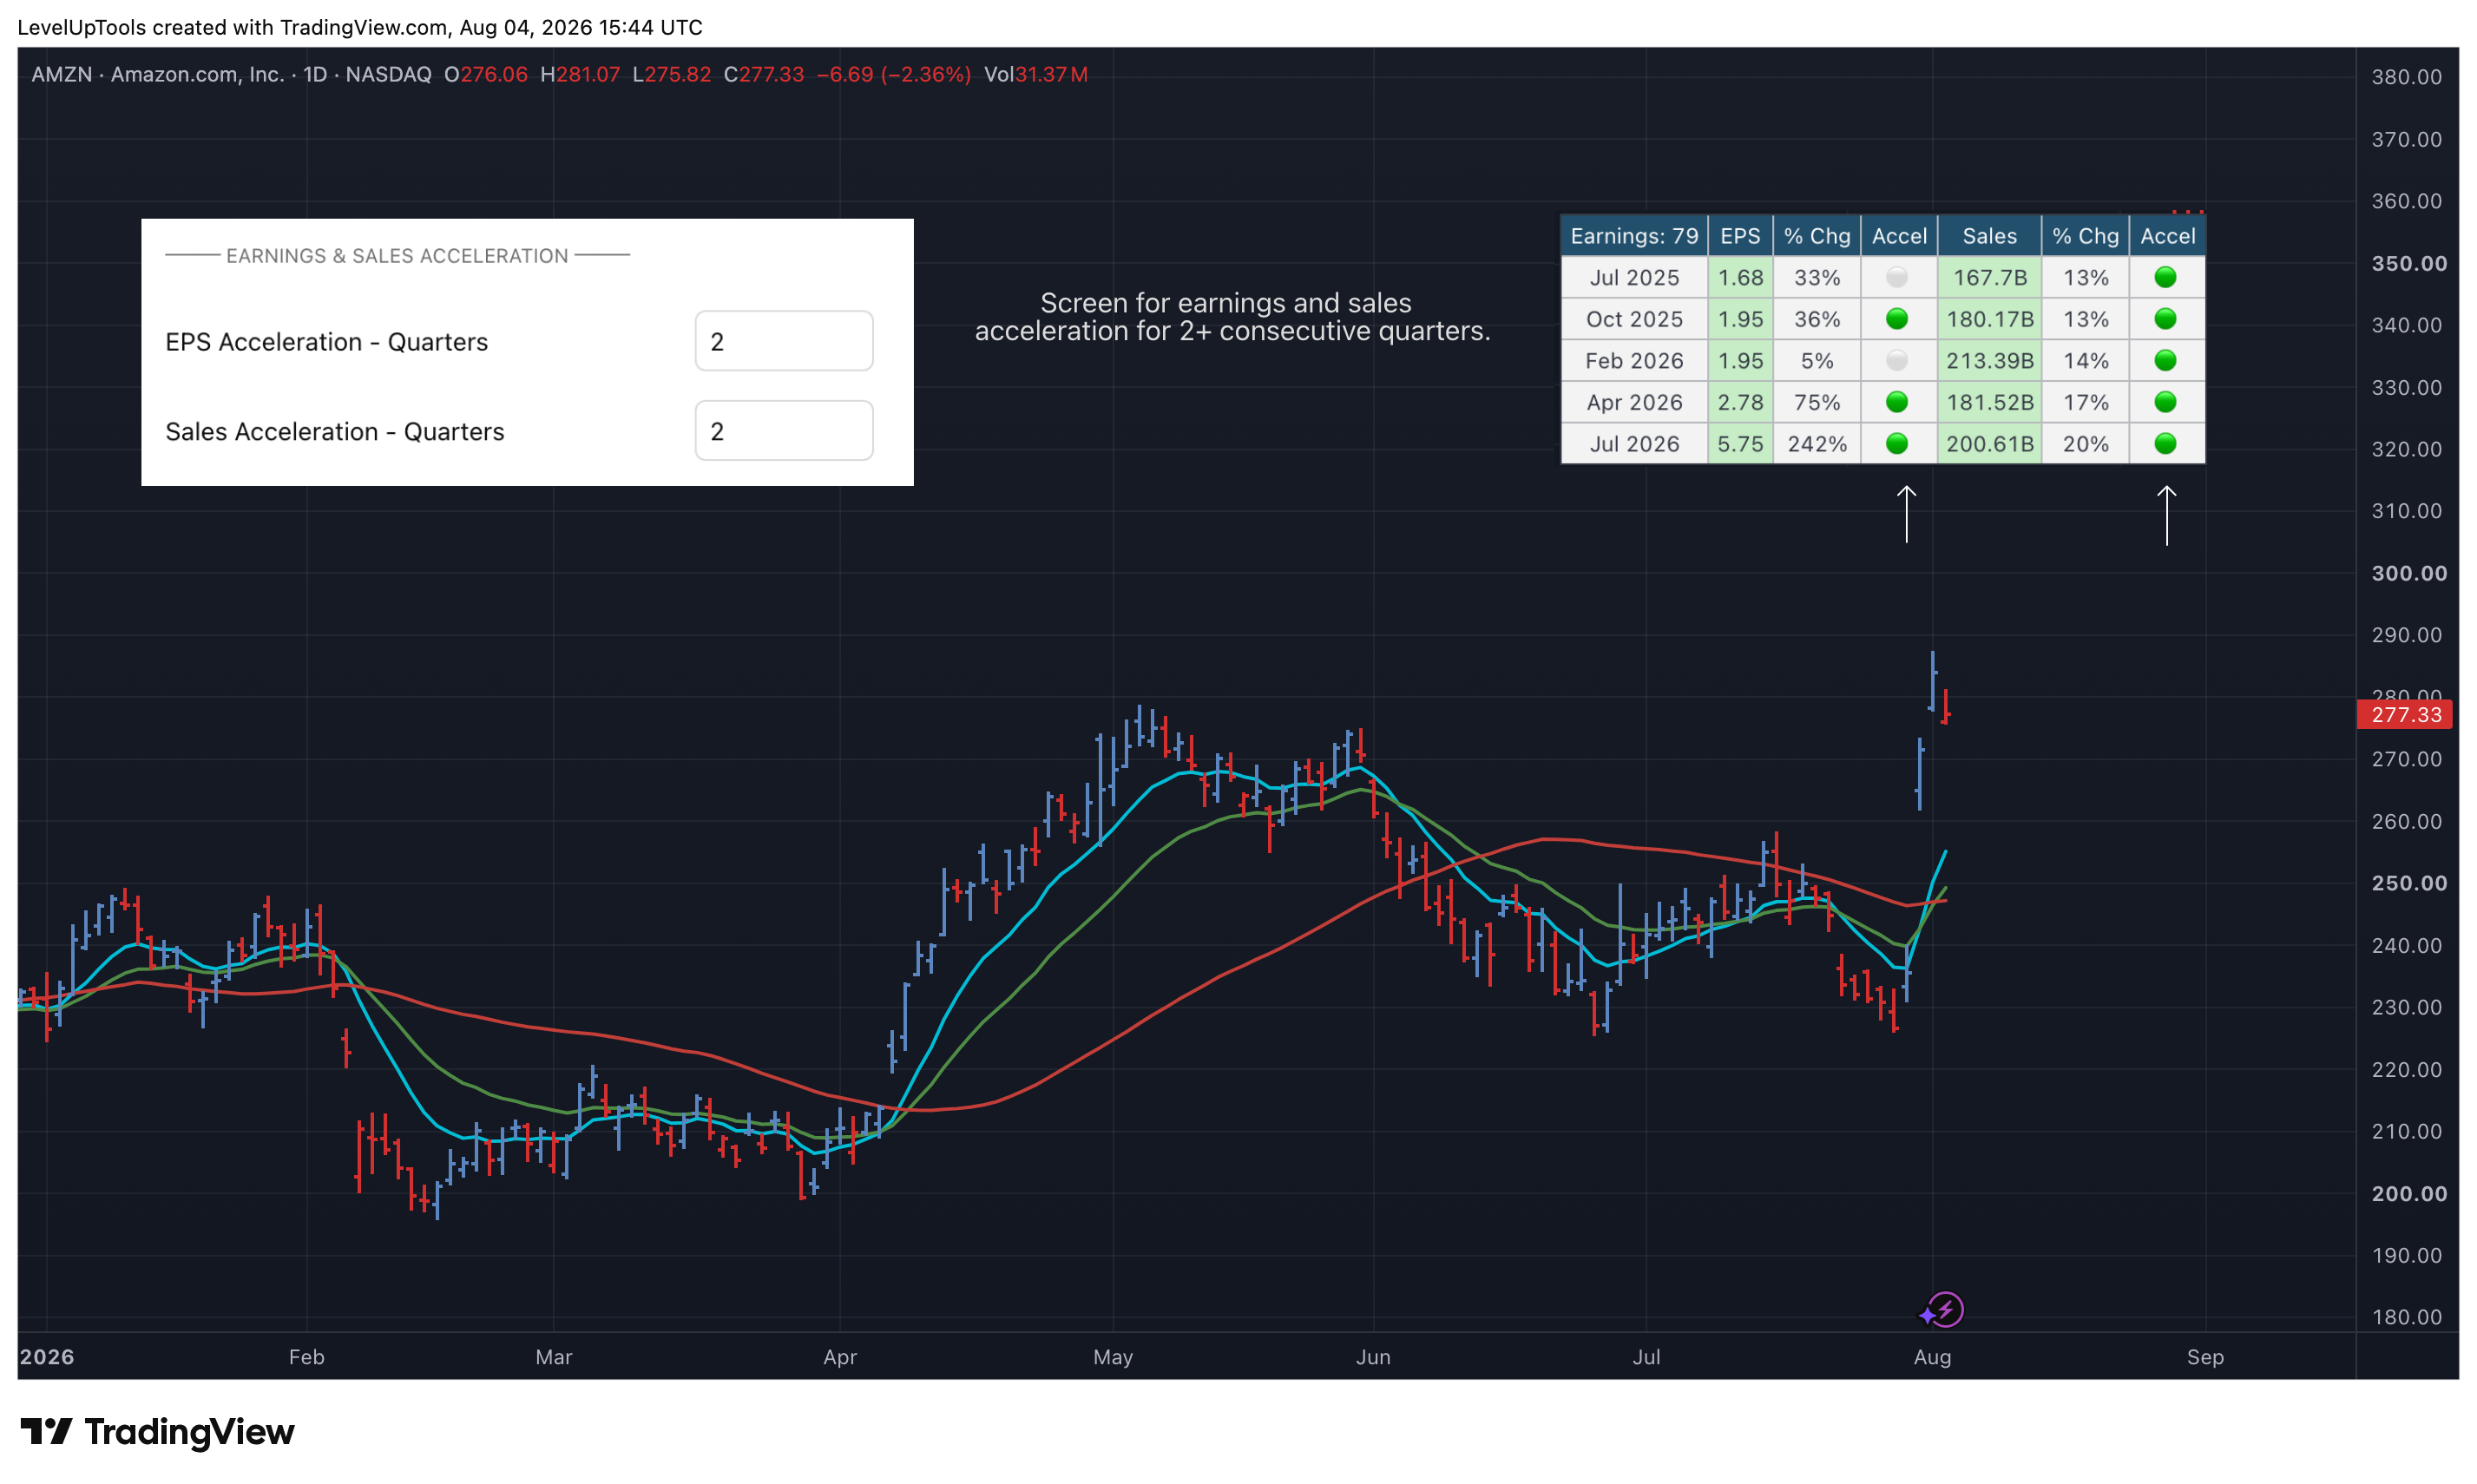Click the green Sales Accel dot for Oct 2025
This screenshot has height=1484, width=2477.
pos(2165,319)
